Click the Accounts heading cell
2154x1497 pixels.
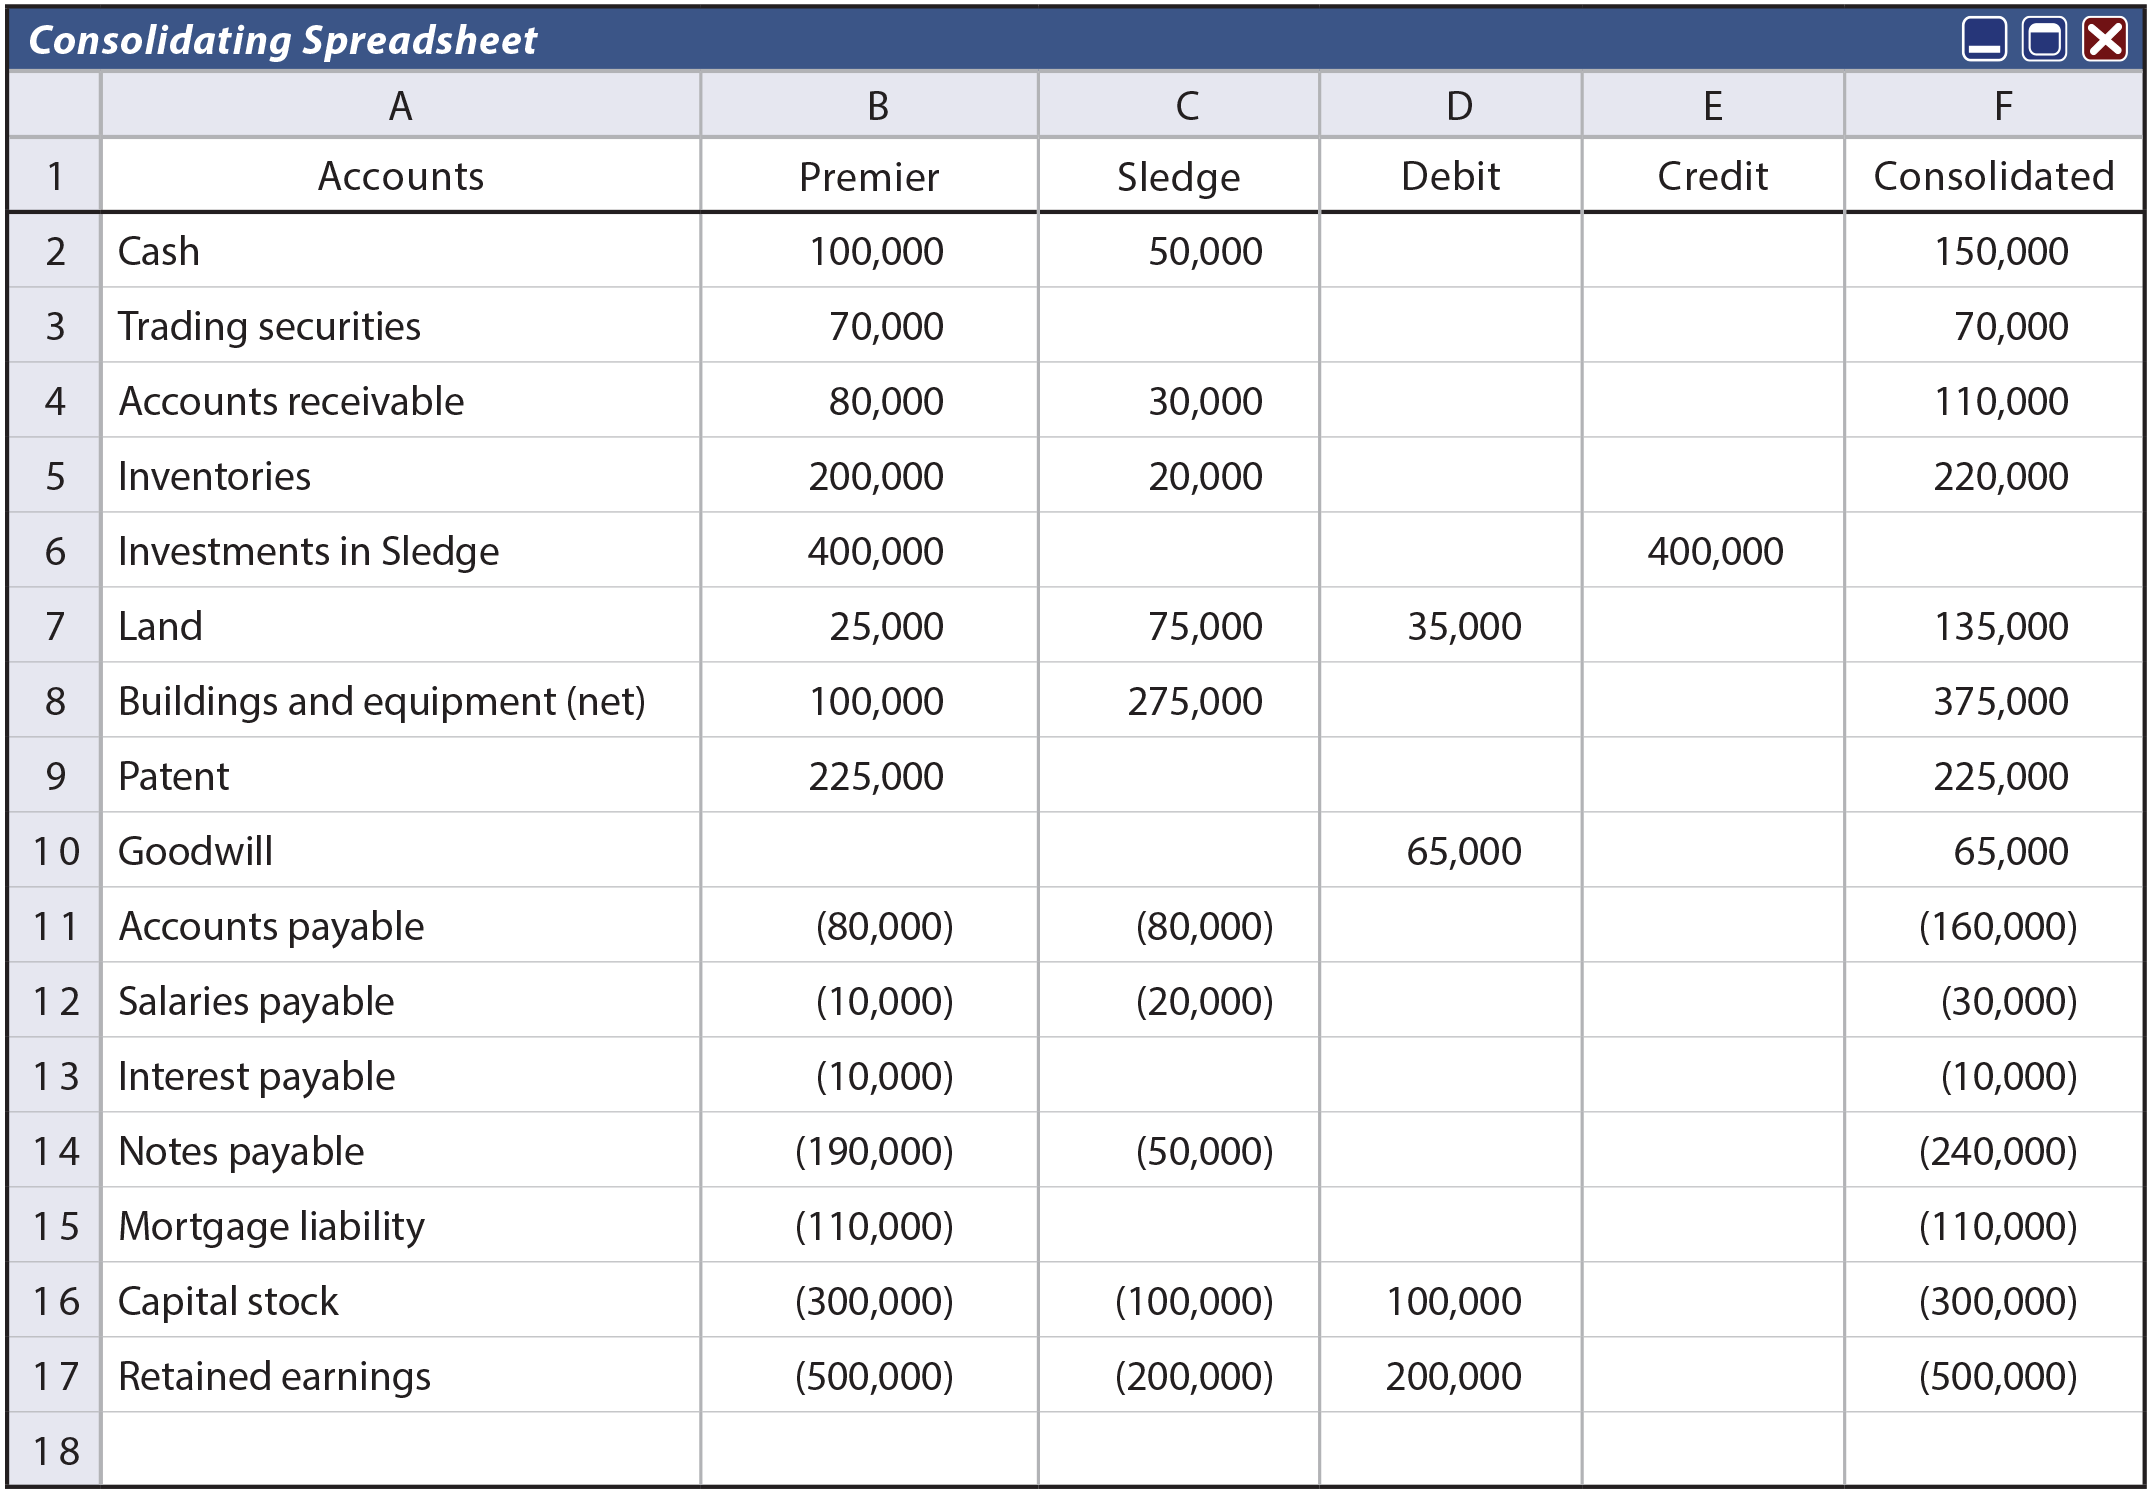(400, 175)
